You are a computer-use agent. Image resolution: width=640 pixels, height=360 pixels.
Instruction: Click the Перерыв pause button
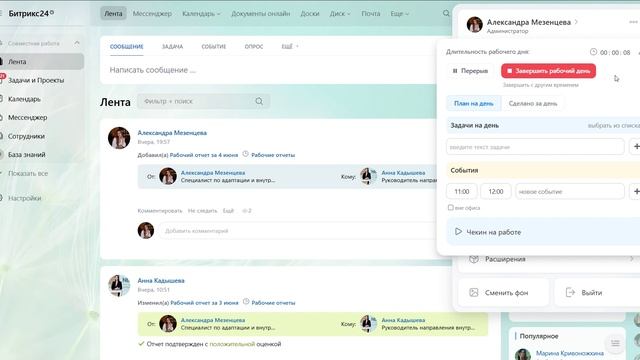tap(470, 71)
